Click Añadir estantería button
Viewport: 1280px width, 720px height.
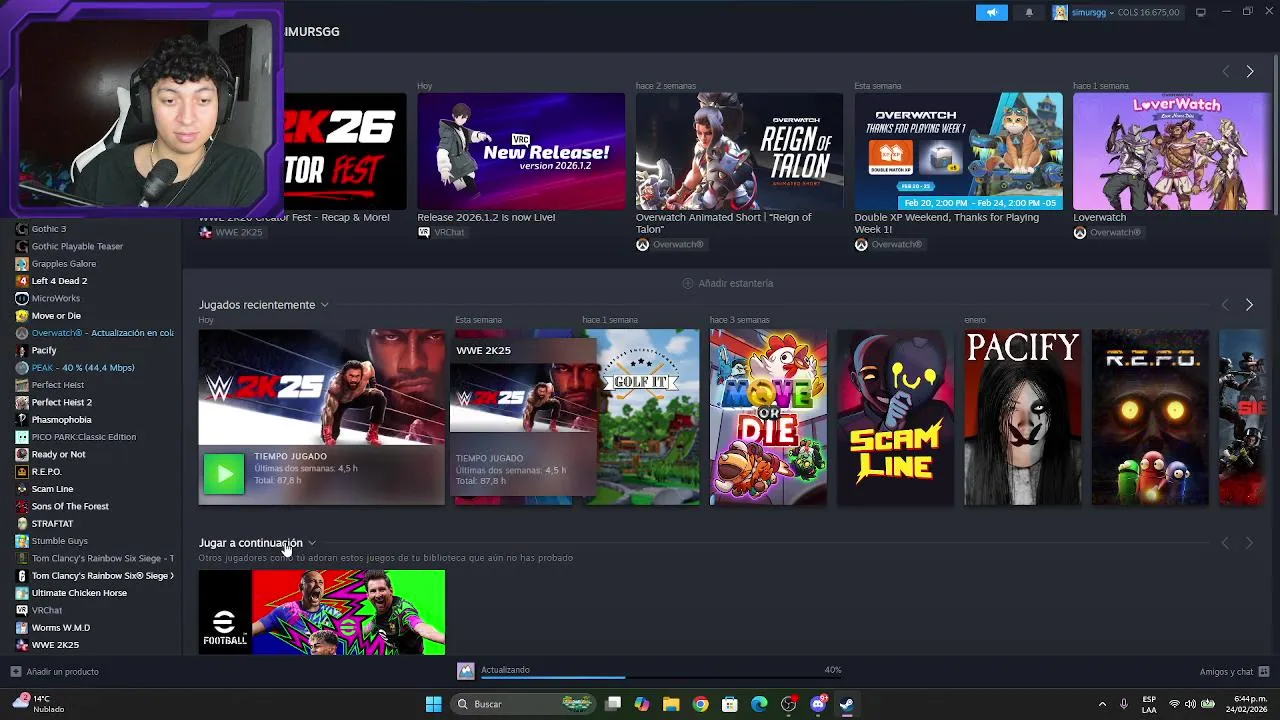pyautogui.click(x=727, y=283)
